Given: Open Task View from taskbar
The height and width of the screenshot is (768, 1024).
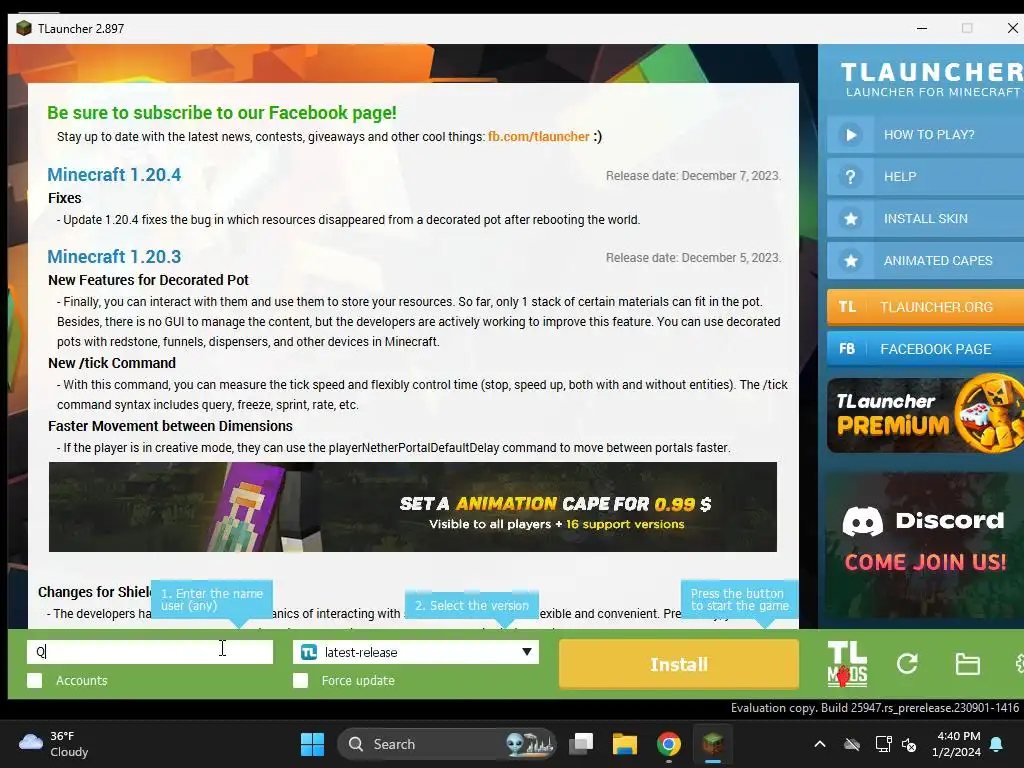Looking at the screenshot, I should pyautogui.click(x=581, y=744).
